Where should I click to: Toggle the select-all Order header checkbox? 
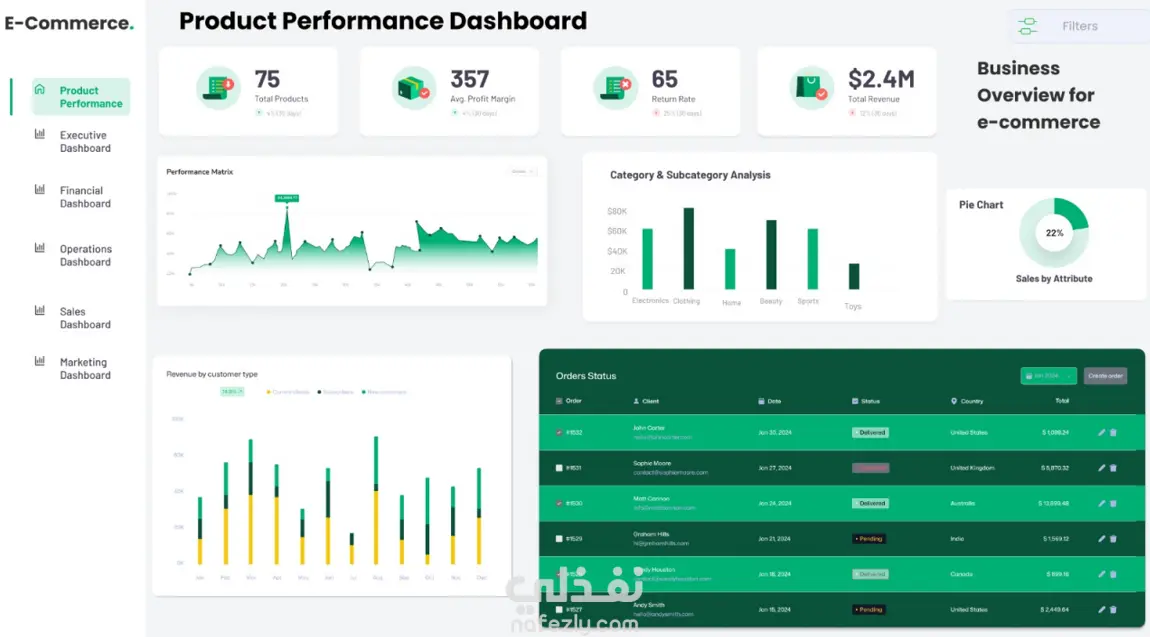click(559, 401)
